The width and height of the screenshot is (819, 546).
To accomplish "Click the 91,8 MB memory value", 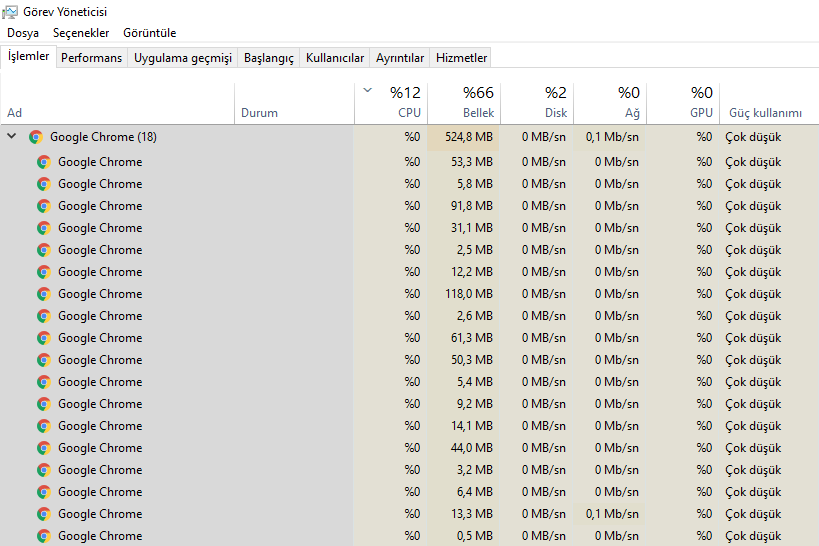I will pos(472,206).
